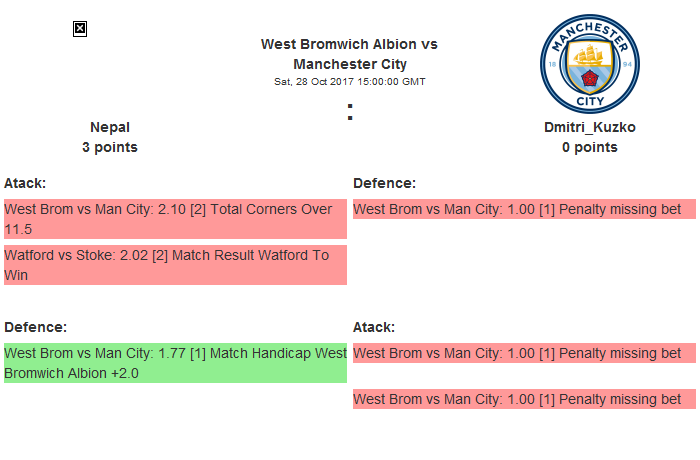Click the Defence heading under Dmitri_Kuzko
Viewport: 700px width, 460px height.
(384, 183)
